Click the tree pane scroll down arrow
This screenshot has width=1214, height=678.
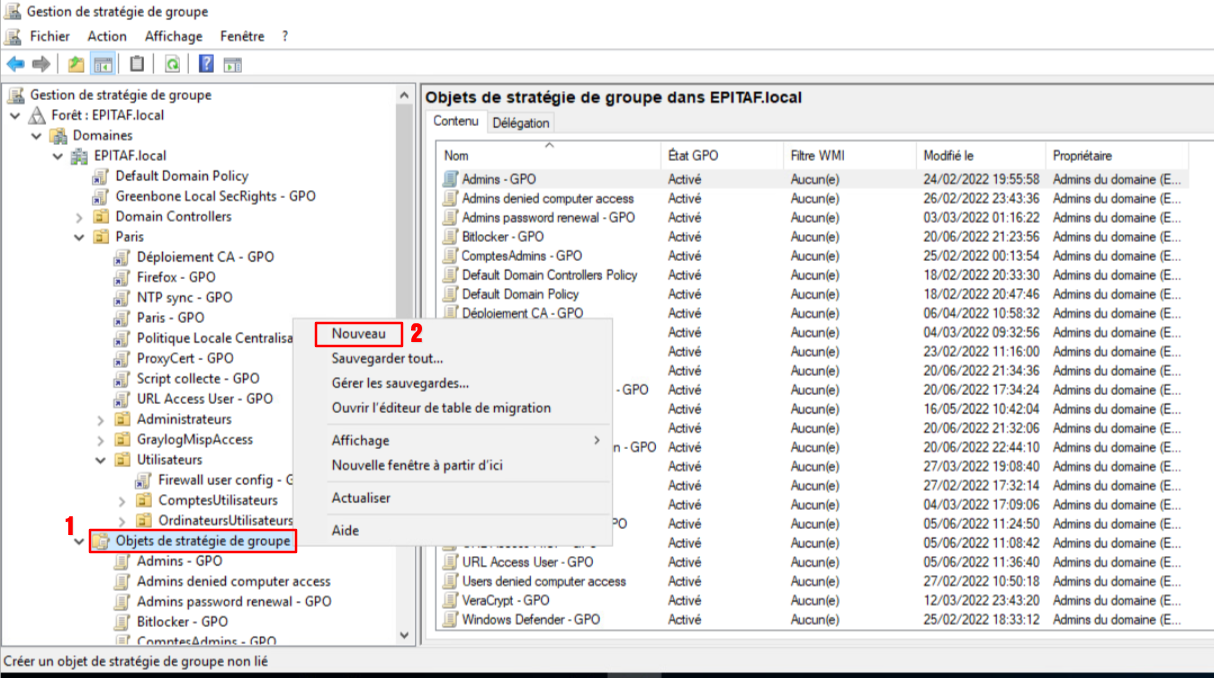[404, 635]
